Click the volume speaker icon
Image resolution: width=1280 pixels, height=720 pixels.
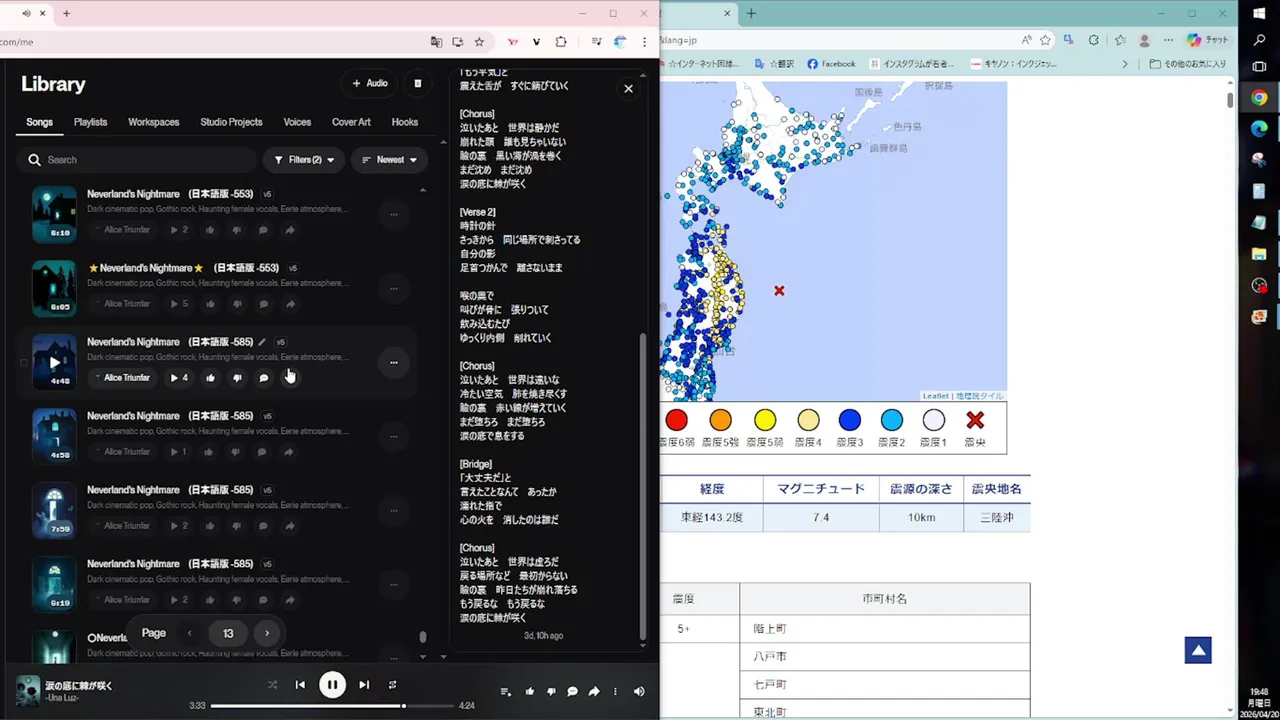(639, 691)
